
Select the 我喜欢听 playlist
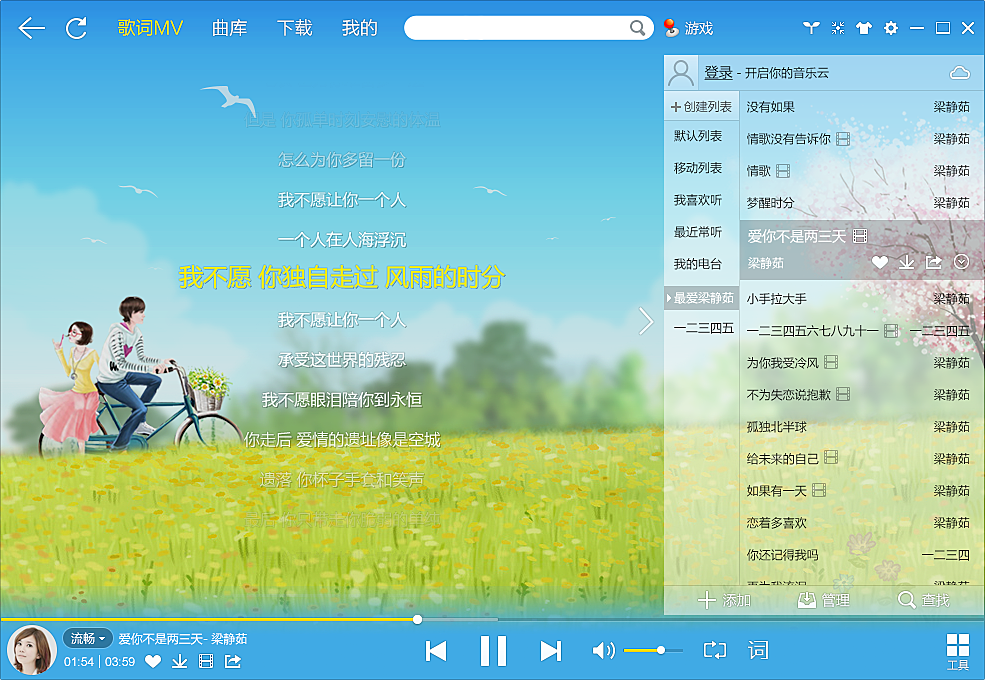(698, 200)
